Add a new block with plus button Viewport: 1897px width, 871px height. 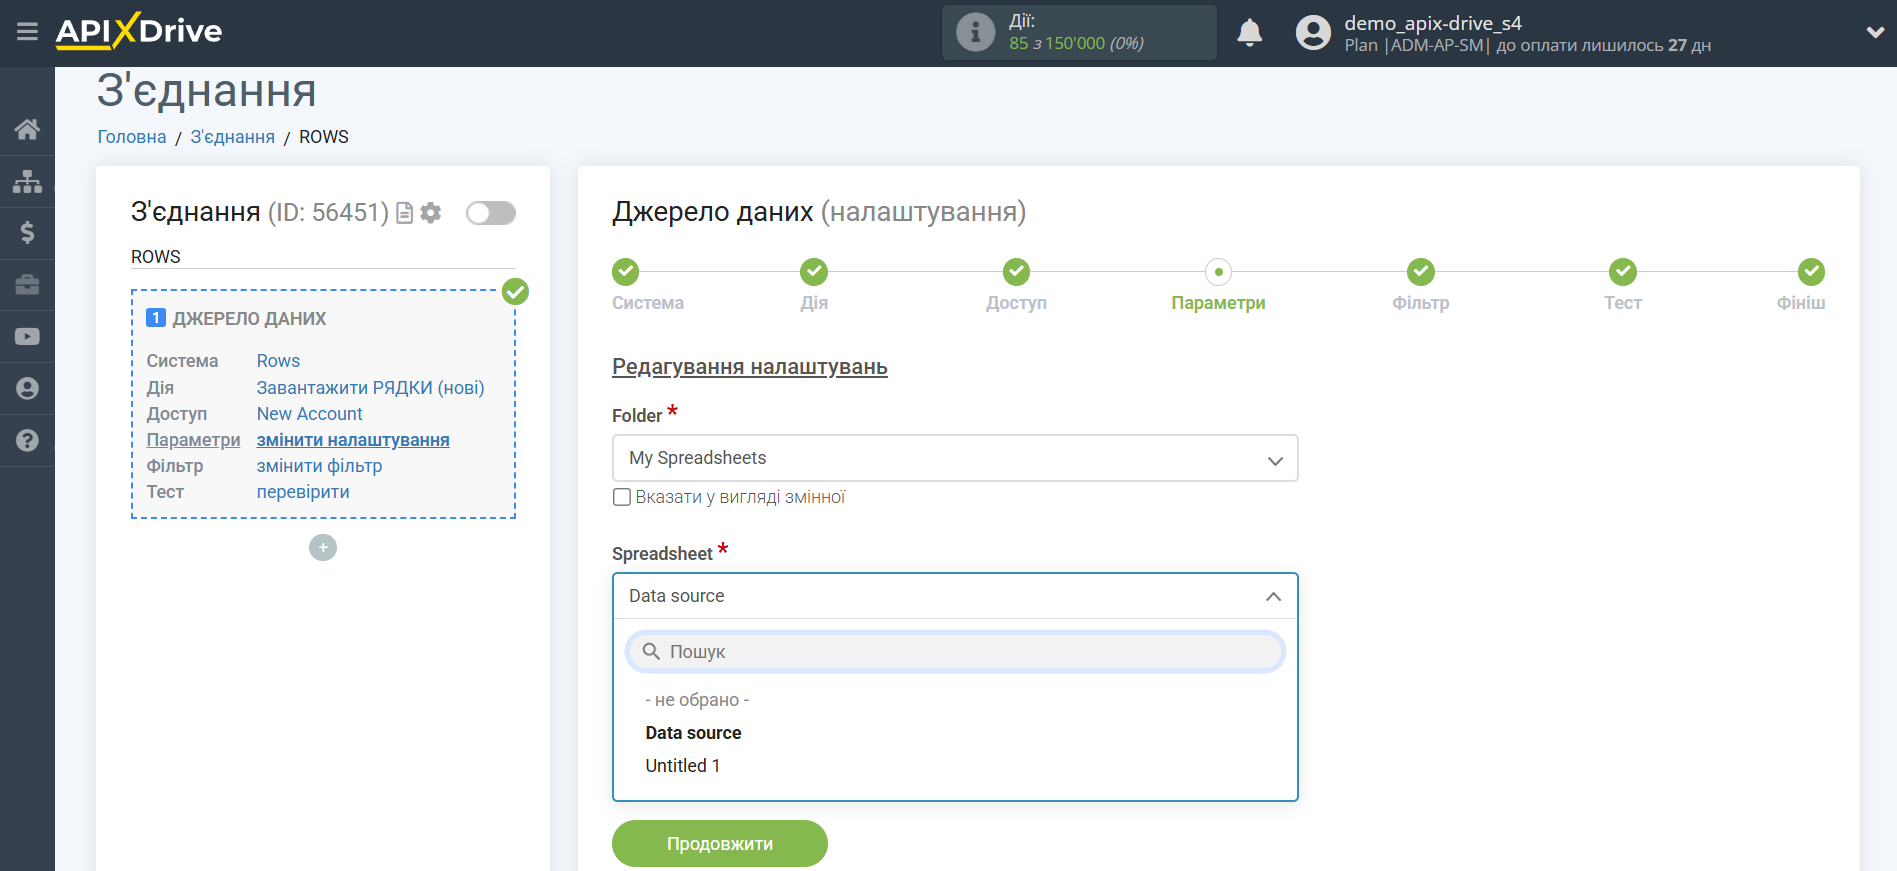323,548
